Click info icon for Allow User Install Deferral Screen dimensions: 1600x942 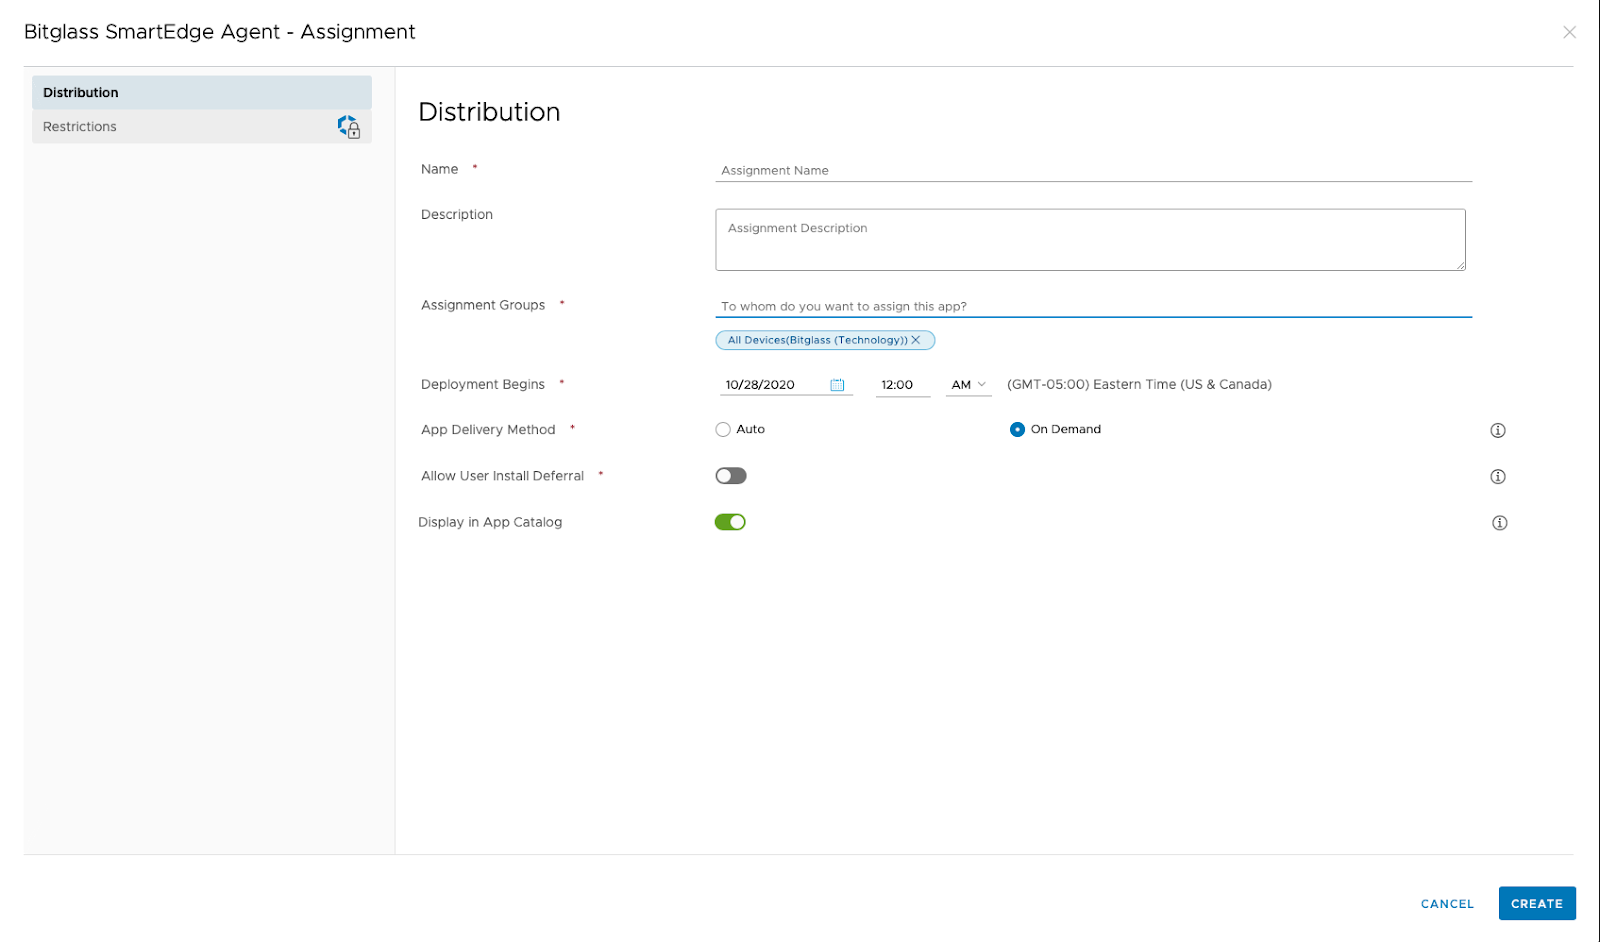pyautogui.click(x=1497, y=477)
